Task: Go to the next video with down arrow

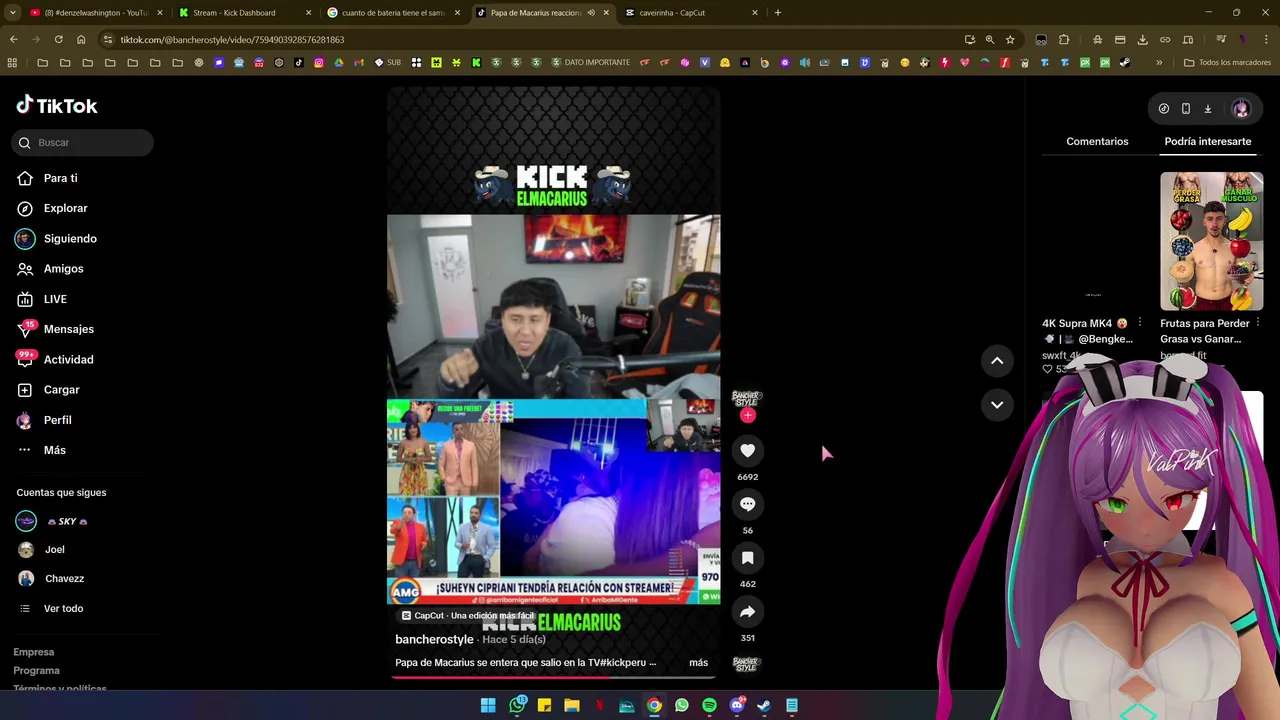Action: (997, 405)
